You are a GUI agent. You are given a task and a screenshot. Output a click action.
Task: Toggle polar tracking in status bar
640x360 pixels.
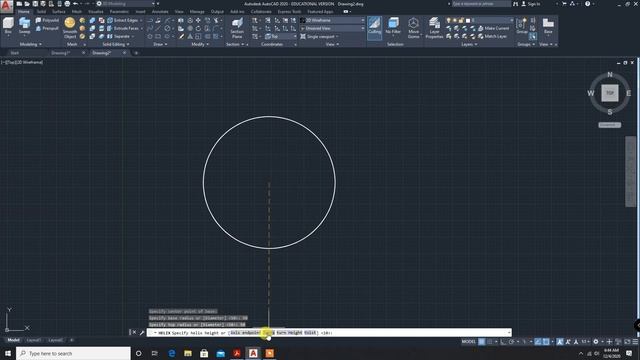511,341
